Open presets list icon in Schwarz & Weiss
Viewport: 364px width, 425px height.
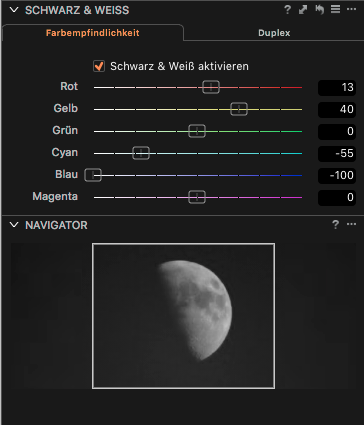coord(335,9)
